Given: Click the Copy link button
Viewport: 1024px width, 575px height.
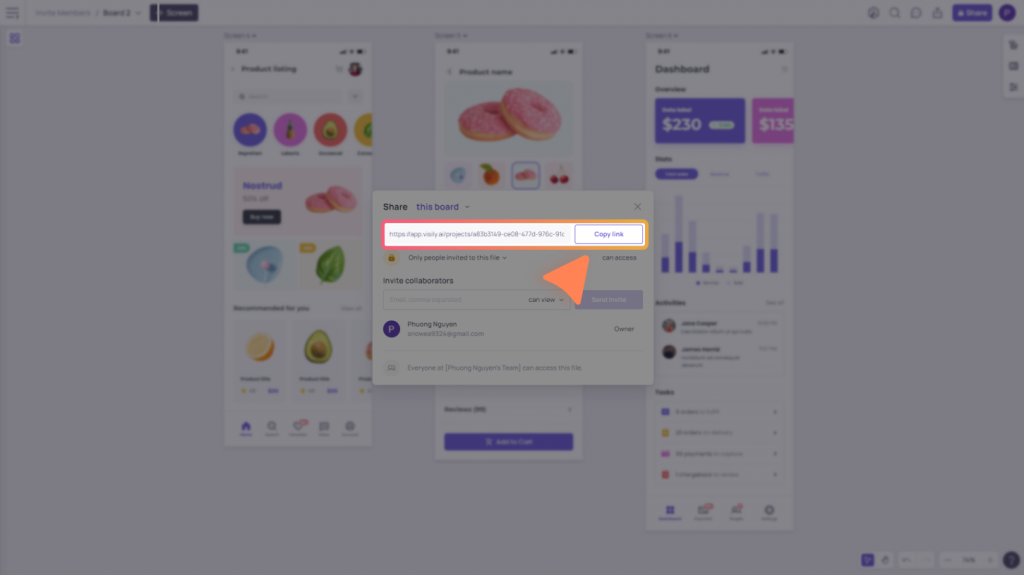Looking at the screenshot, I should tap(608, 234).
